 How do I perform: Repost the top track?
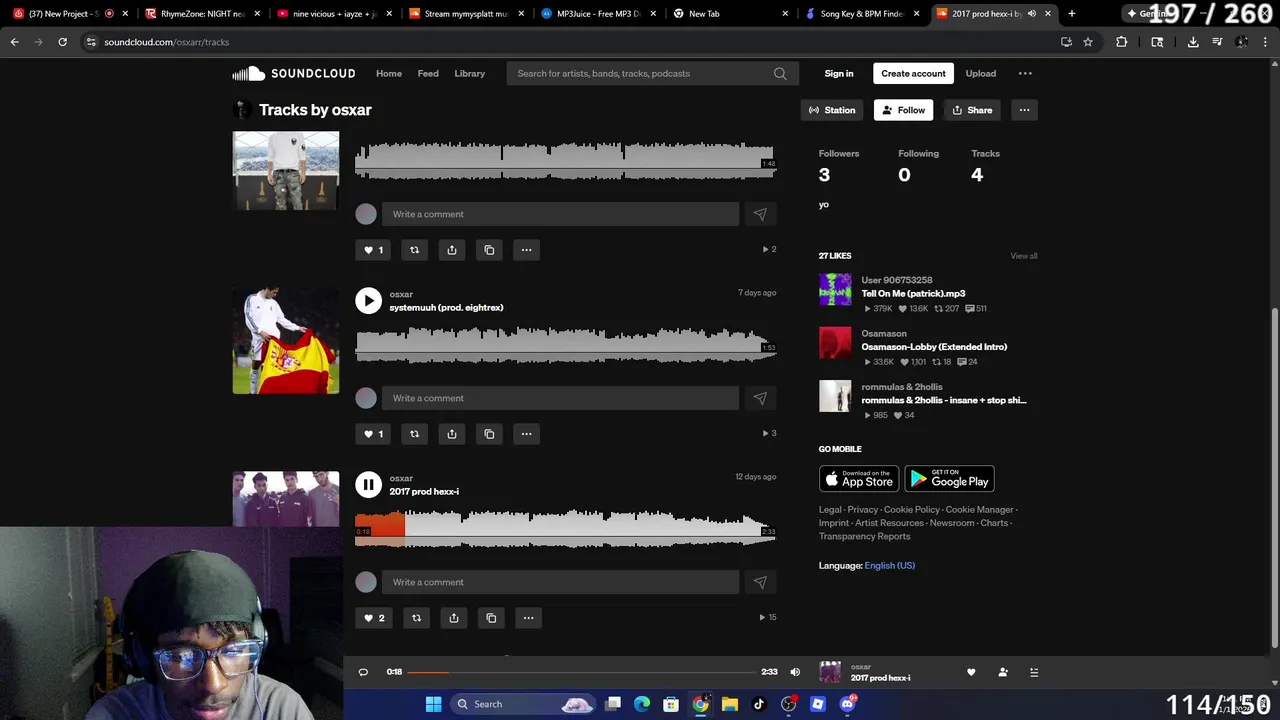[414, 250]
